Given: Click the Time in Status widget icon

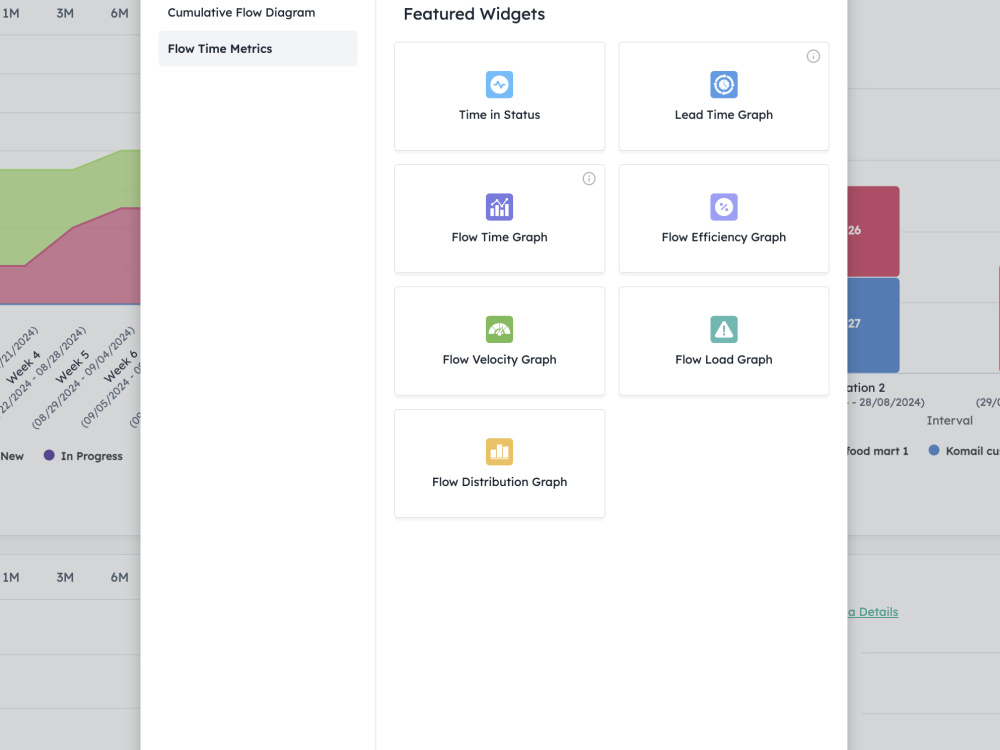Looking at the screenshot, I should [499, 84].
